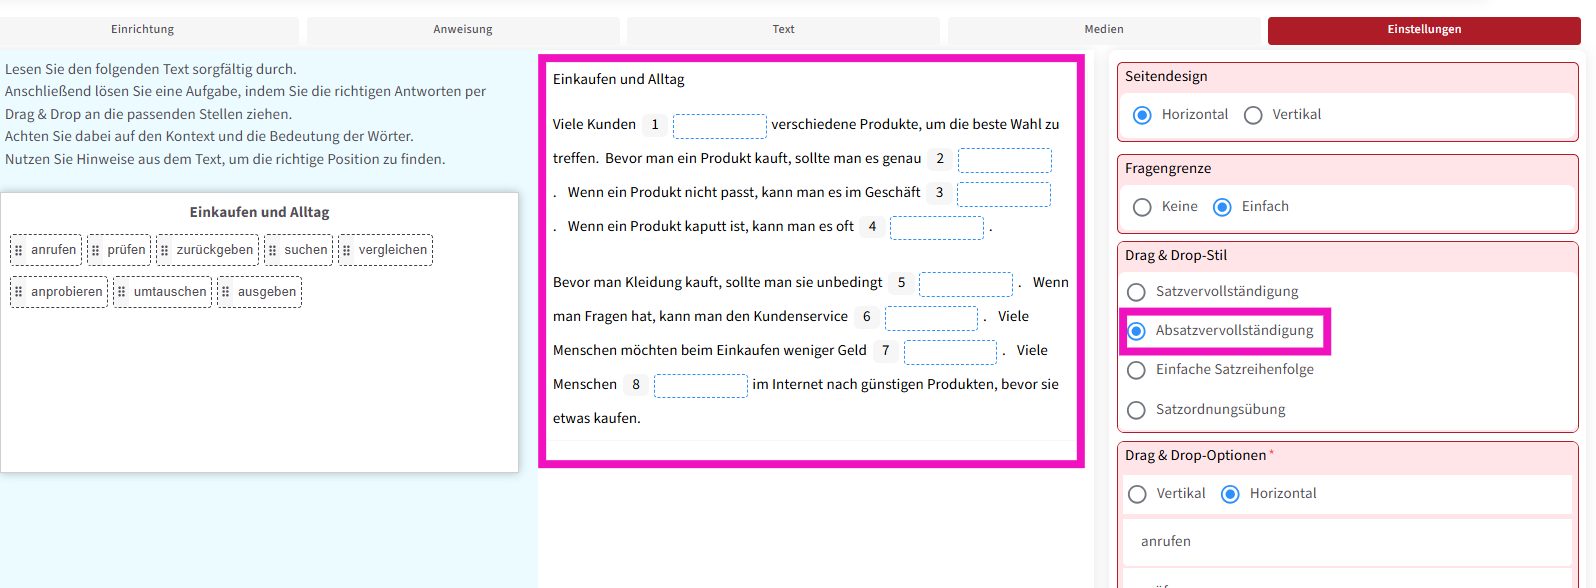Switch to the Medien tab
The height and width of the screenshot is (588, 1596).
coord(1104,30)
